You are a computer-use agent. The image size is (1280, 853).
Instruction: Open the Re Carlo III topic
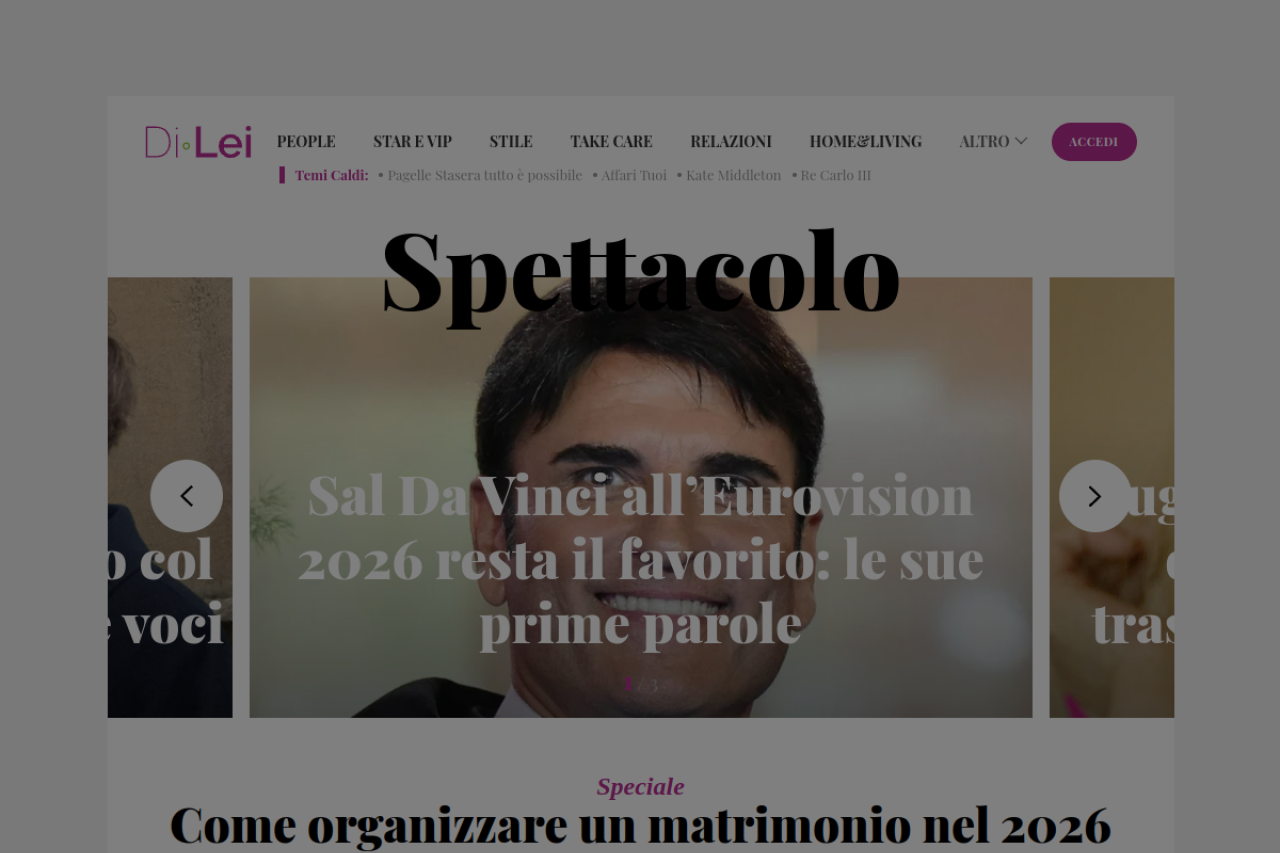coord(835,175)
